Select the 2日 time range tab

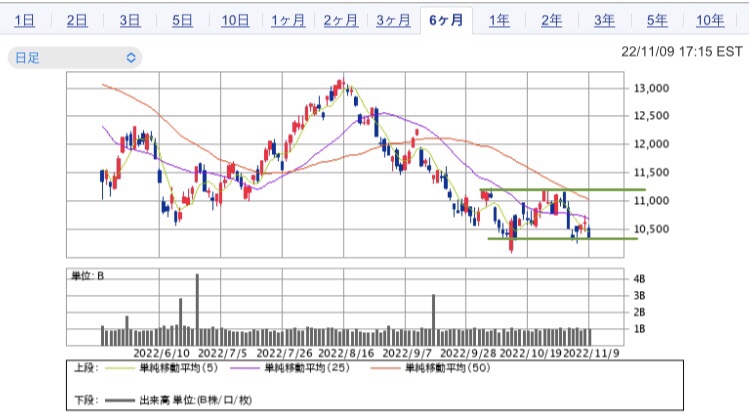coord(77,21)
